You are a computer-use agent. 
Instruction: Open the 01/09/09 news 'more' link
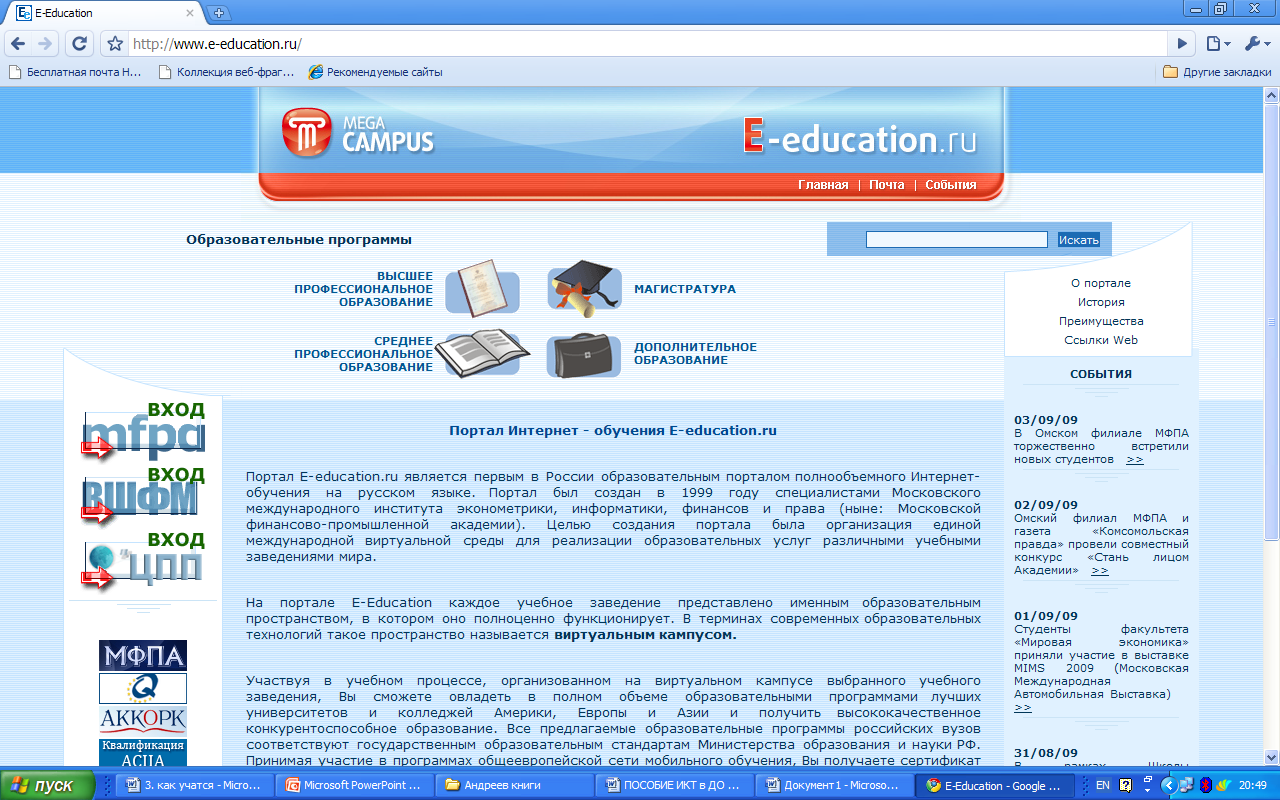click(x=1023, y=707)
